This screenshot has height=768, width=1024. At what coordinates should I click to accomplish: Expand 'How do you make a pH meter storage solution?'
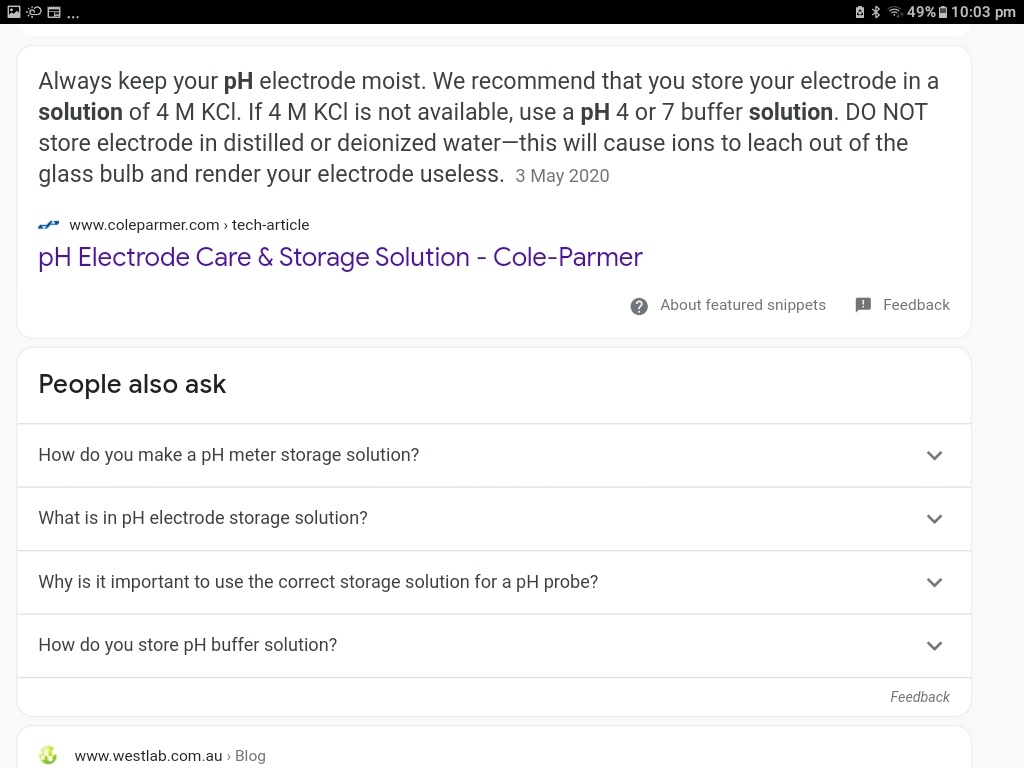coord(494,455)
